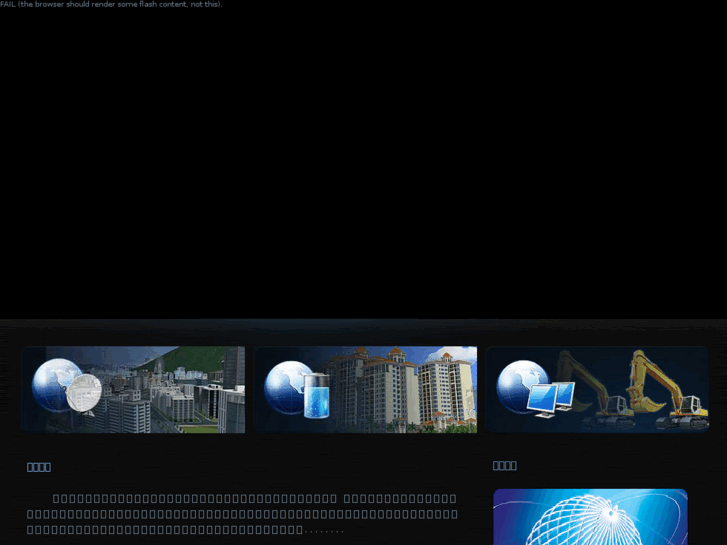
Task: Click the white wireframe globe image
Action: [x=590, y=517]
